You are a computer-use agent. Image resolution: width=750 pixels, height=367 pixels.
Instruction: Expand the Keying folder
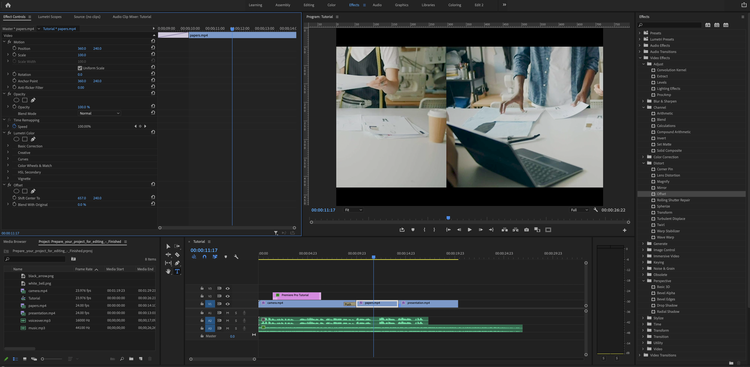click(x=644, y=262)
